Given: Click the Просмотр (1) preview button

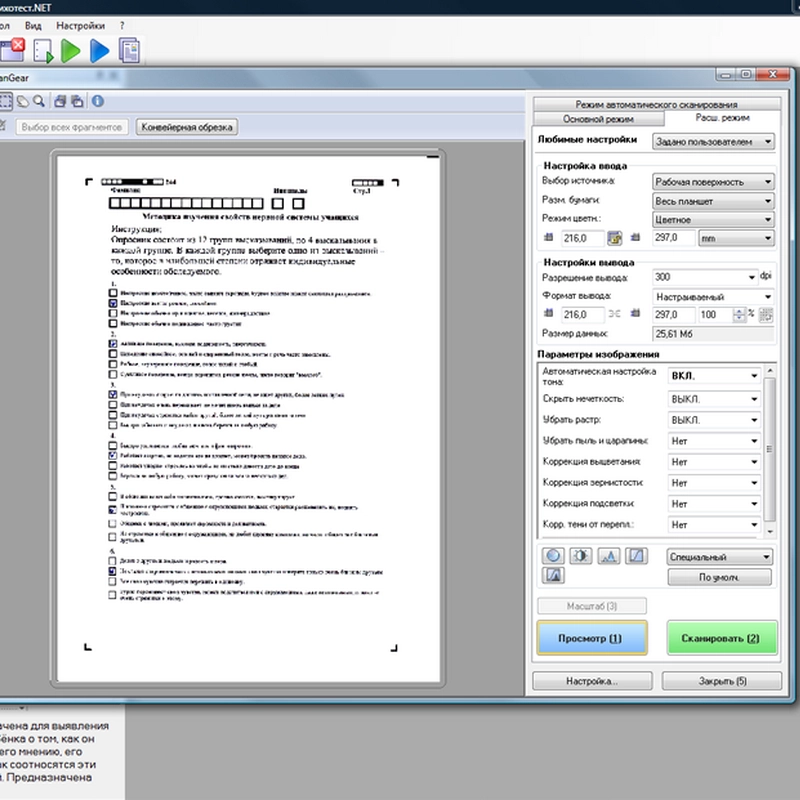Looking at the screenshot, I should [590, 638].
